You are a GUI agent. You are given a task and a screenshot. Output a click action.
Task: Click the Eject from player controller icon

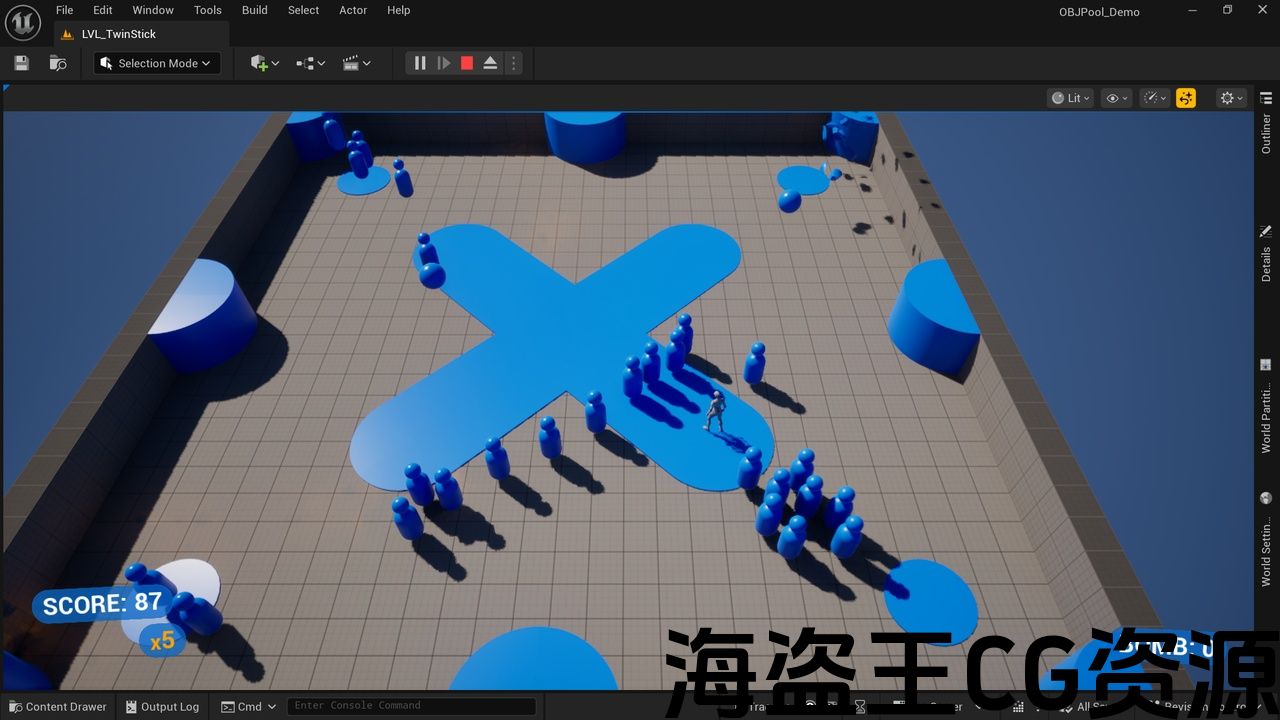click(490, 63)
